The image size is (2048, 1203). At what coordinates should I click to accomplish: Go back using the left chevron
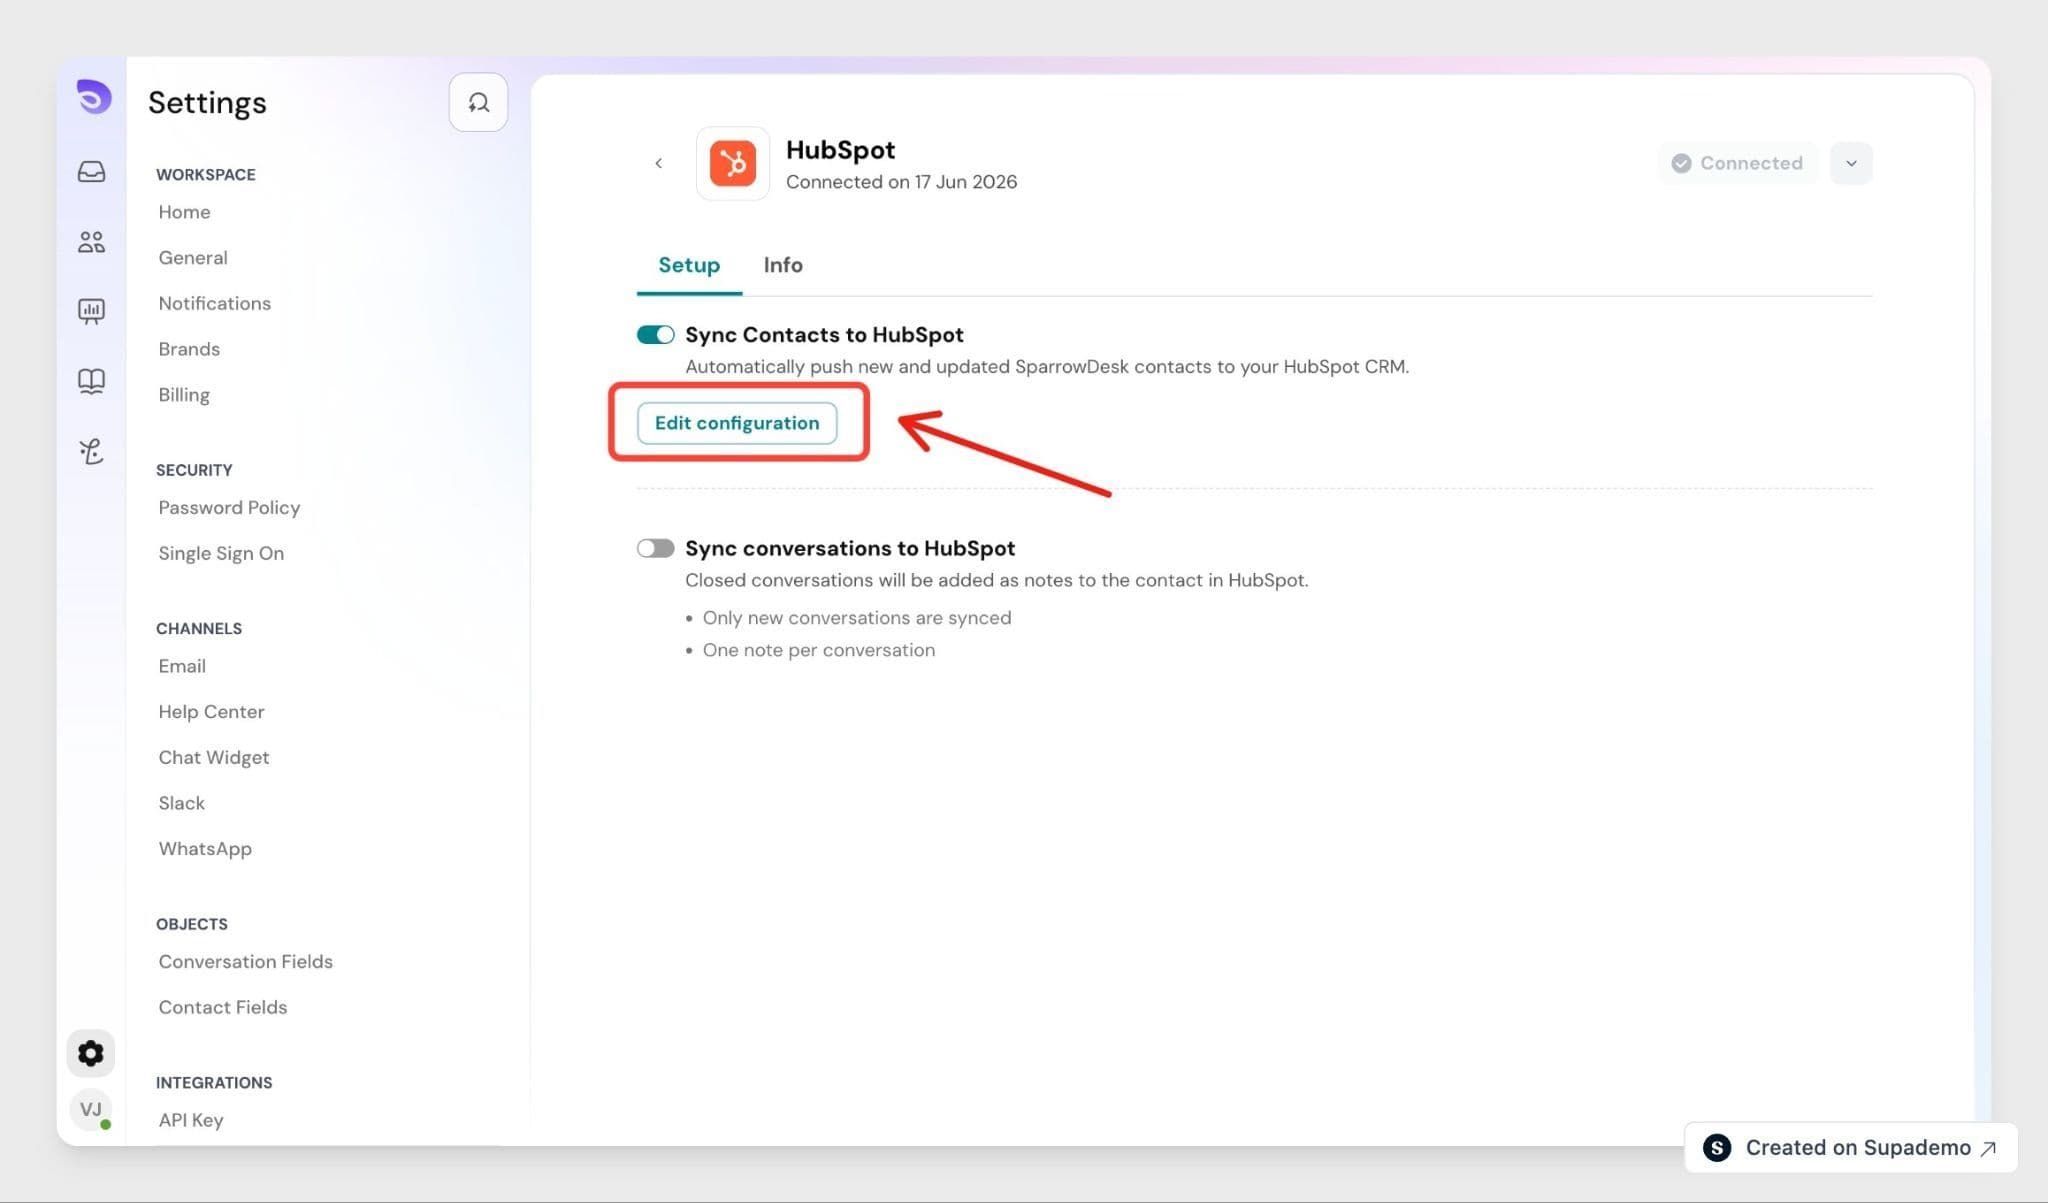(658, 163)
